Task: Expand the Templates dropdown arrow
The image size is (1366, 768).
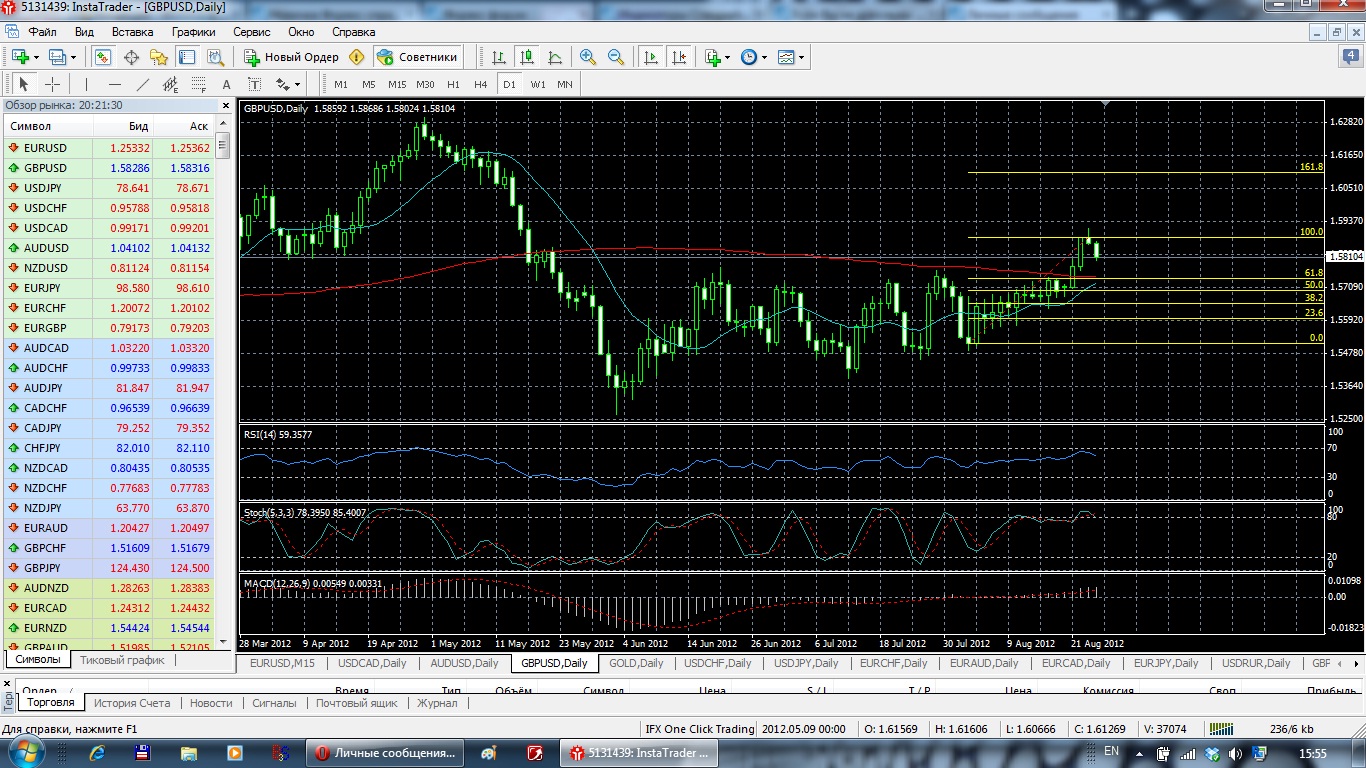Action: coord(802,57)
